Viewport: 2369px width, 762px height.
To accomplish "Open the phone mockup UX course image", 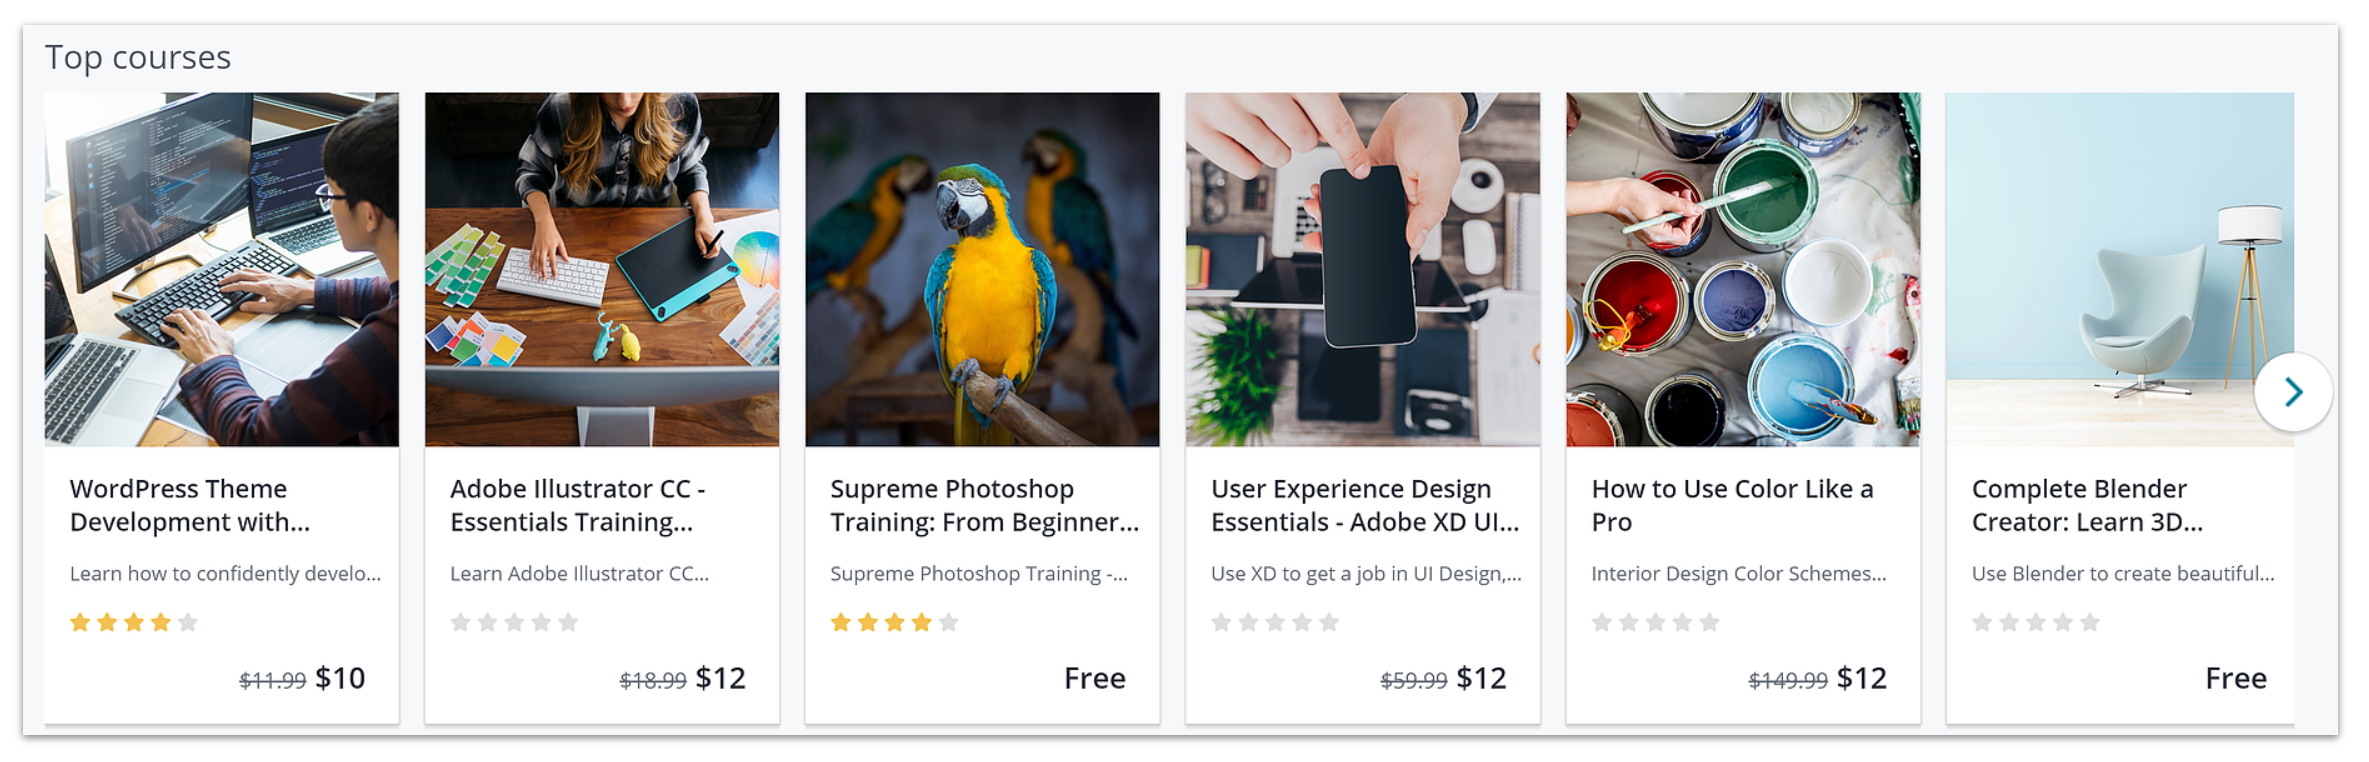I will point(1363,270).
